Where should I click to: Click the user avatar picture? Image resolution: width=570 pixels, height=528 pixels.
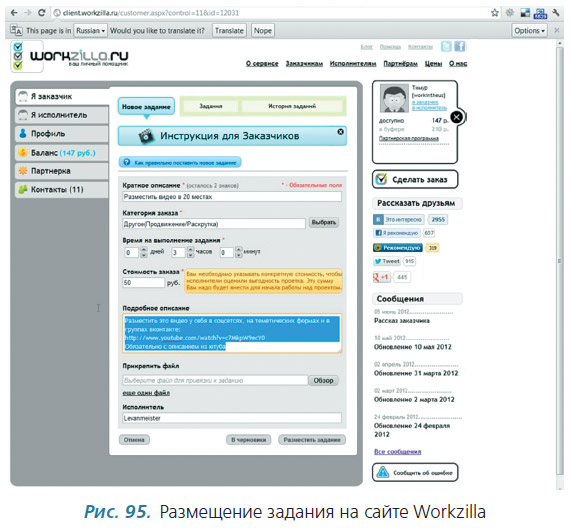pos(394,98)
